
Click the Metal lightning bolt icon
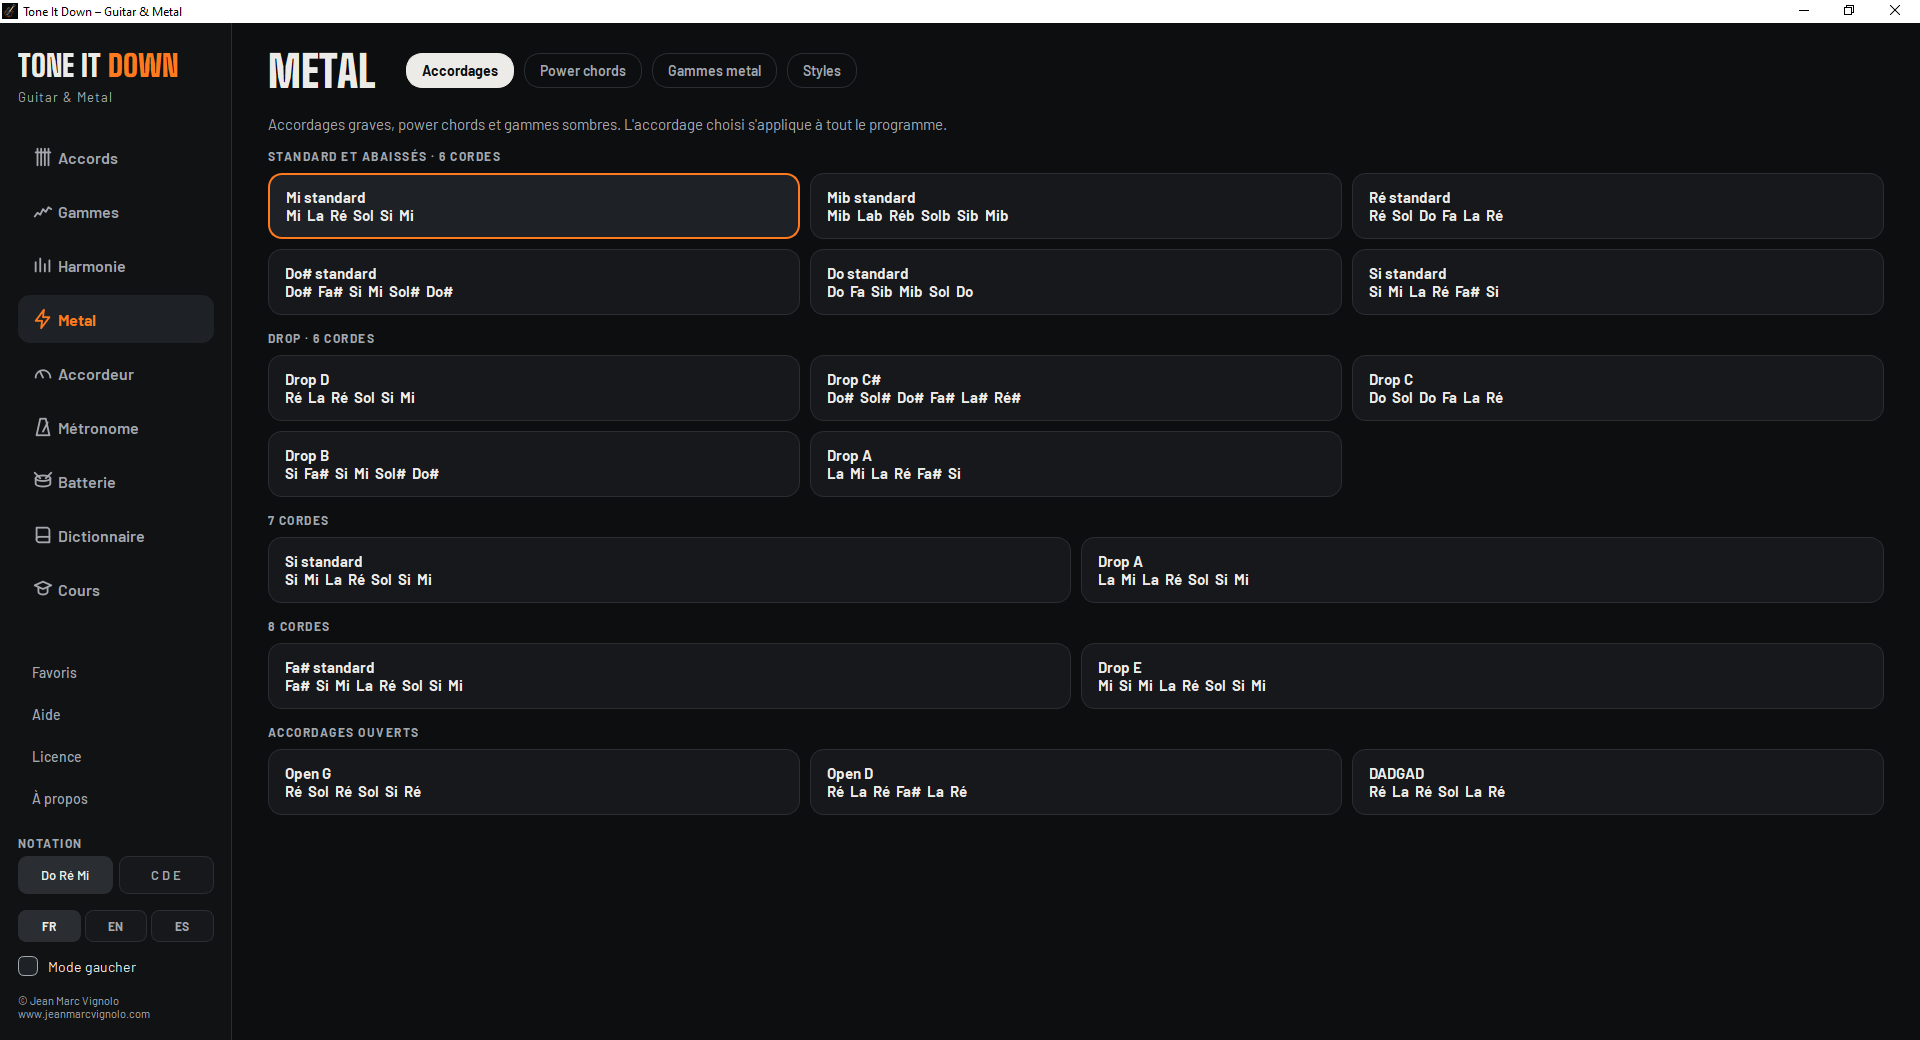[x=43, y=320]
